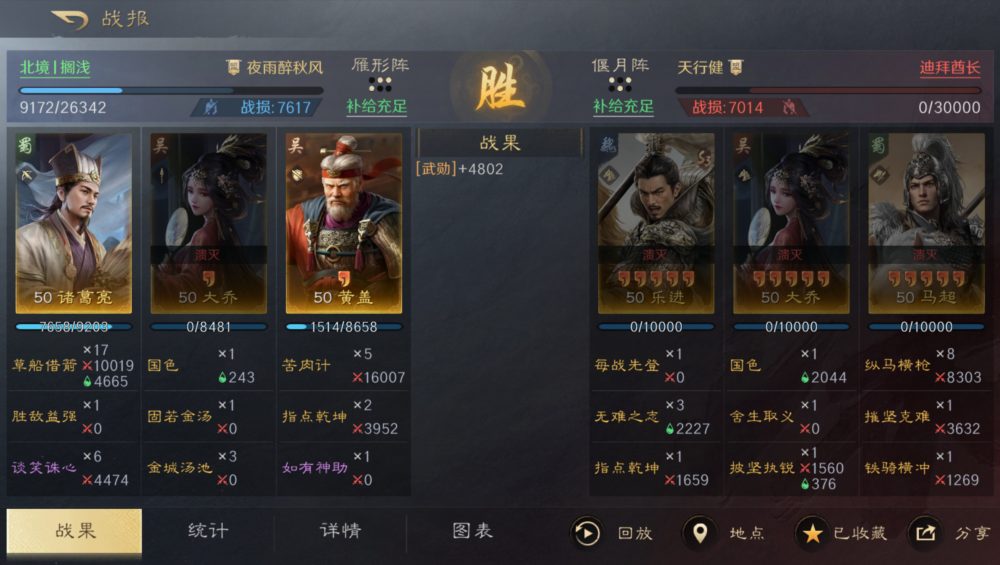The height and width of the screenshot is (565, 1000).
Task: Open battle location via 地点 pin icon
Action: coord(700,532)
